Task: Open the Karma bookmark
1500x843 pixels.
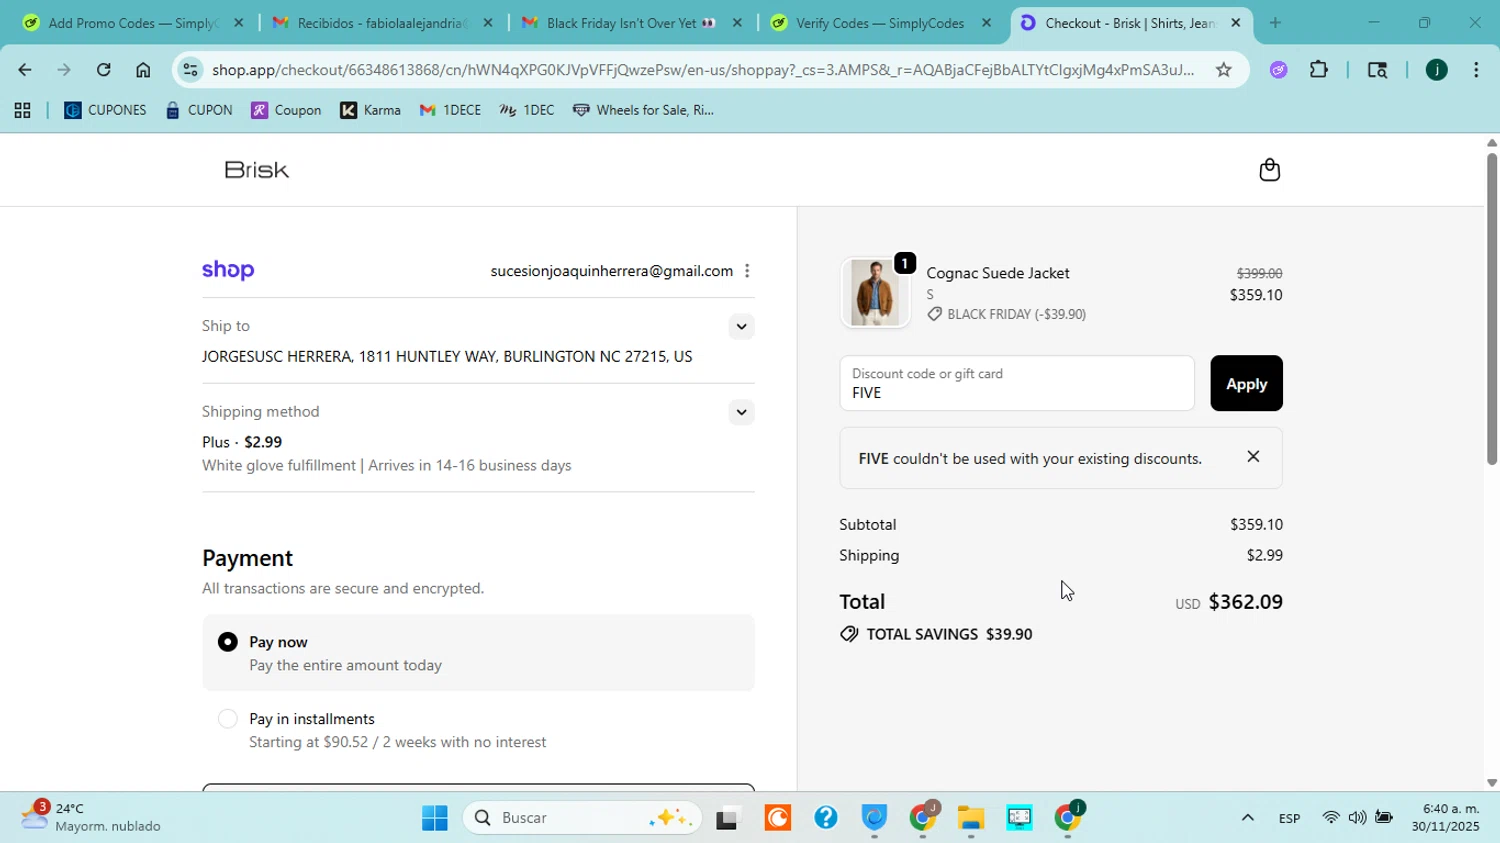Action: [x=370, y=111]
